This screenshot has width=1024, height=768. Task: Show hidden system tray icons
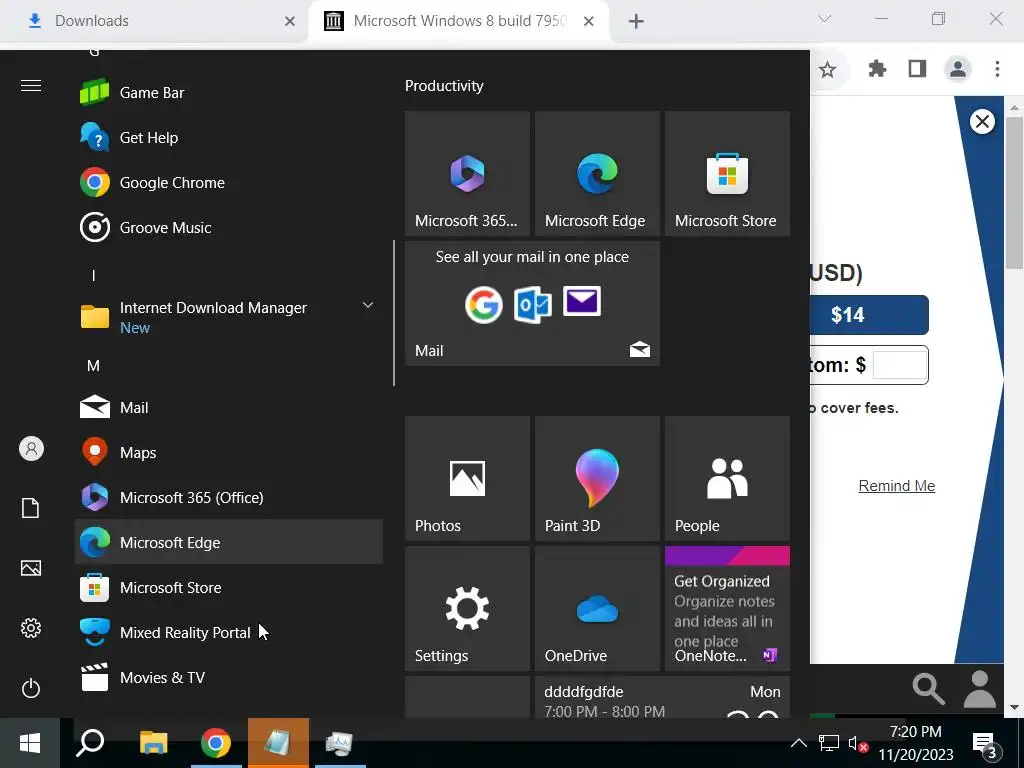pos(798,743)
